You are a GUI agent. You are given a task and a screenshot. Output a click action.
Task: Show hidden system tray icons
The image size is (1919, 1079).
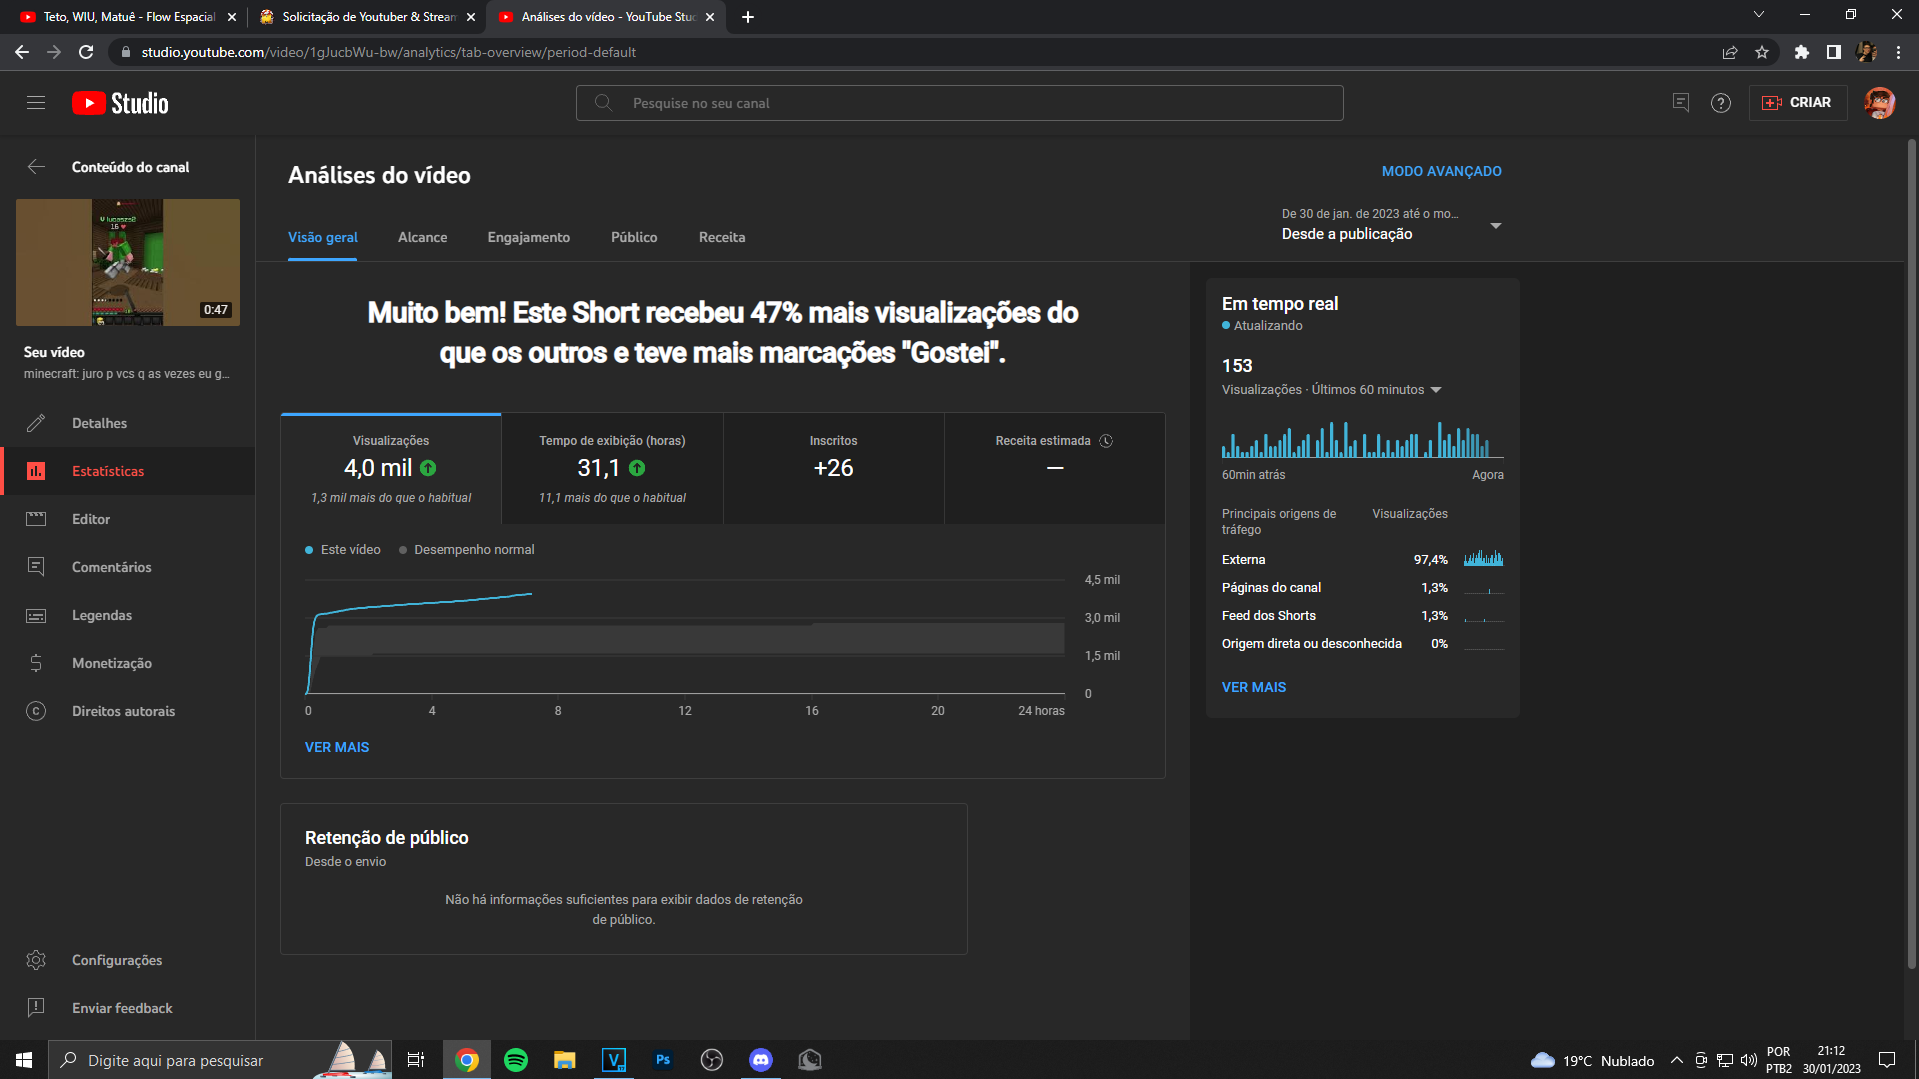1677,1060
